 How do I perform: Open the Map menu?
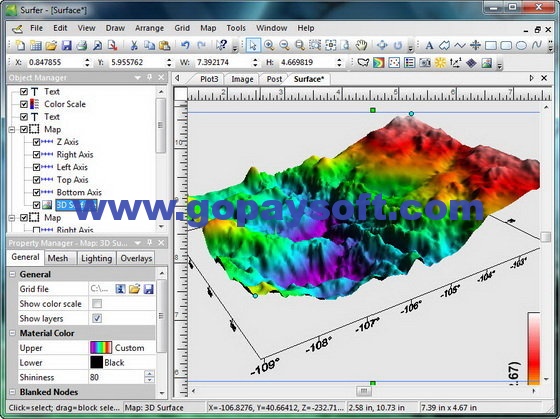click(x=208, y=28)
